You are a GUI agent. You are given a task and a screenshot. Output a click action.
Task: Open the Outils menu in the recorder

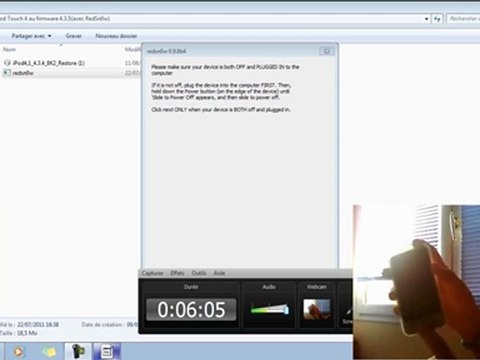(199, 273)
